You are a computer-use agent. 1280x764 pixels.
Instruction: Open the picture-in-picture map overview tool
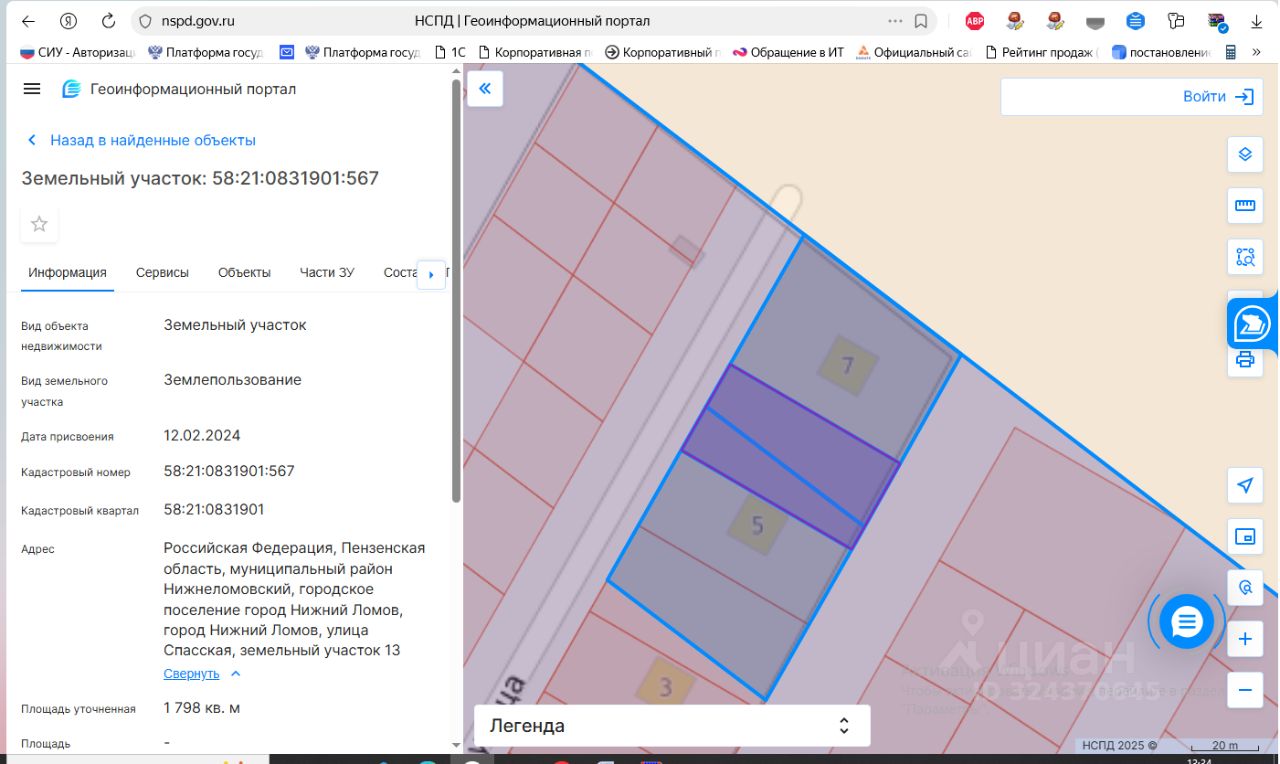pyautogui.click(x=1245, y=537)
